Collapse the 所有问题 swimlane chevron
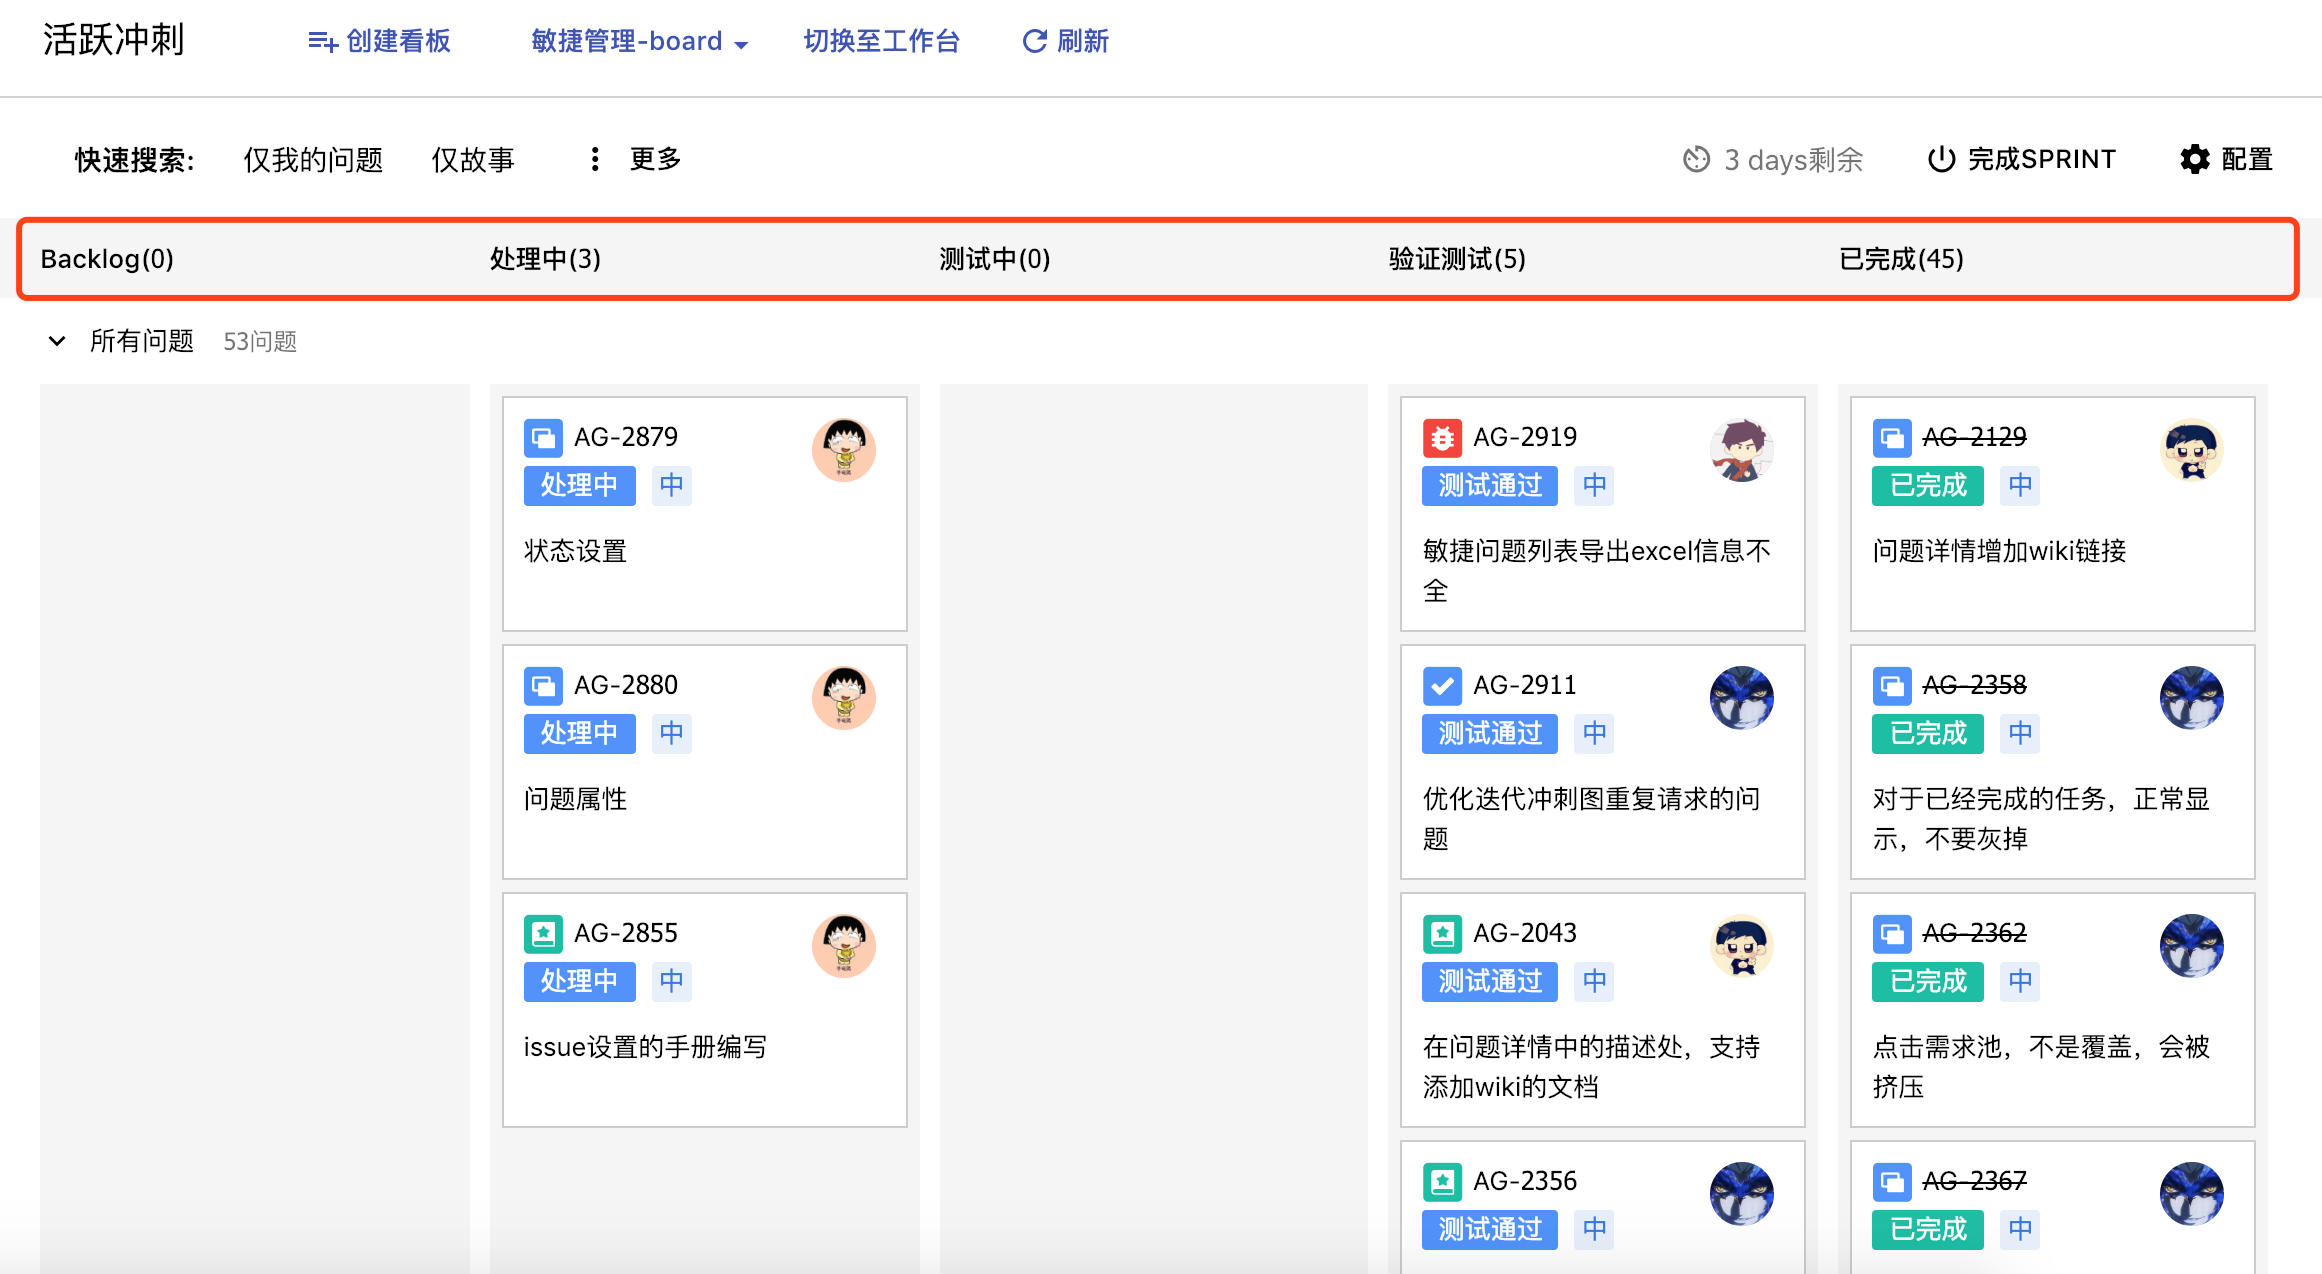 [57, 341]
